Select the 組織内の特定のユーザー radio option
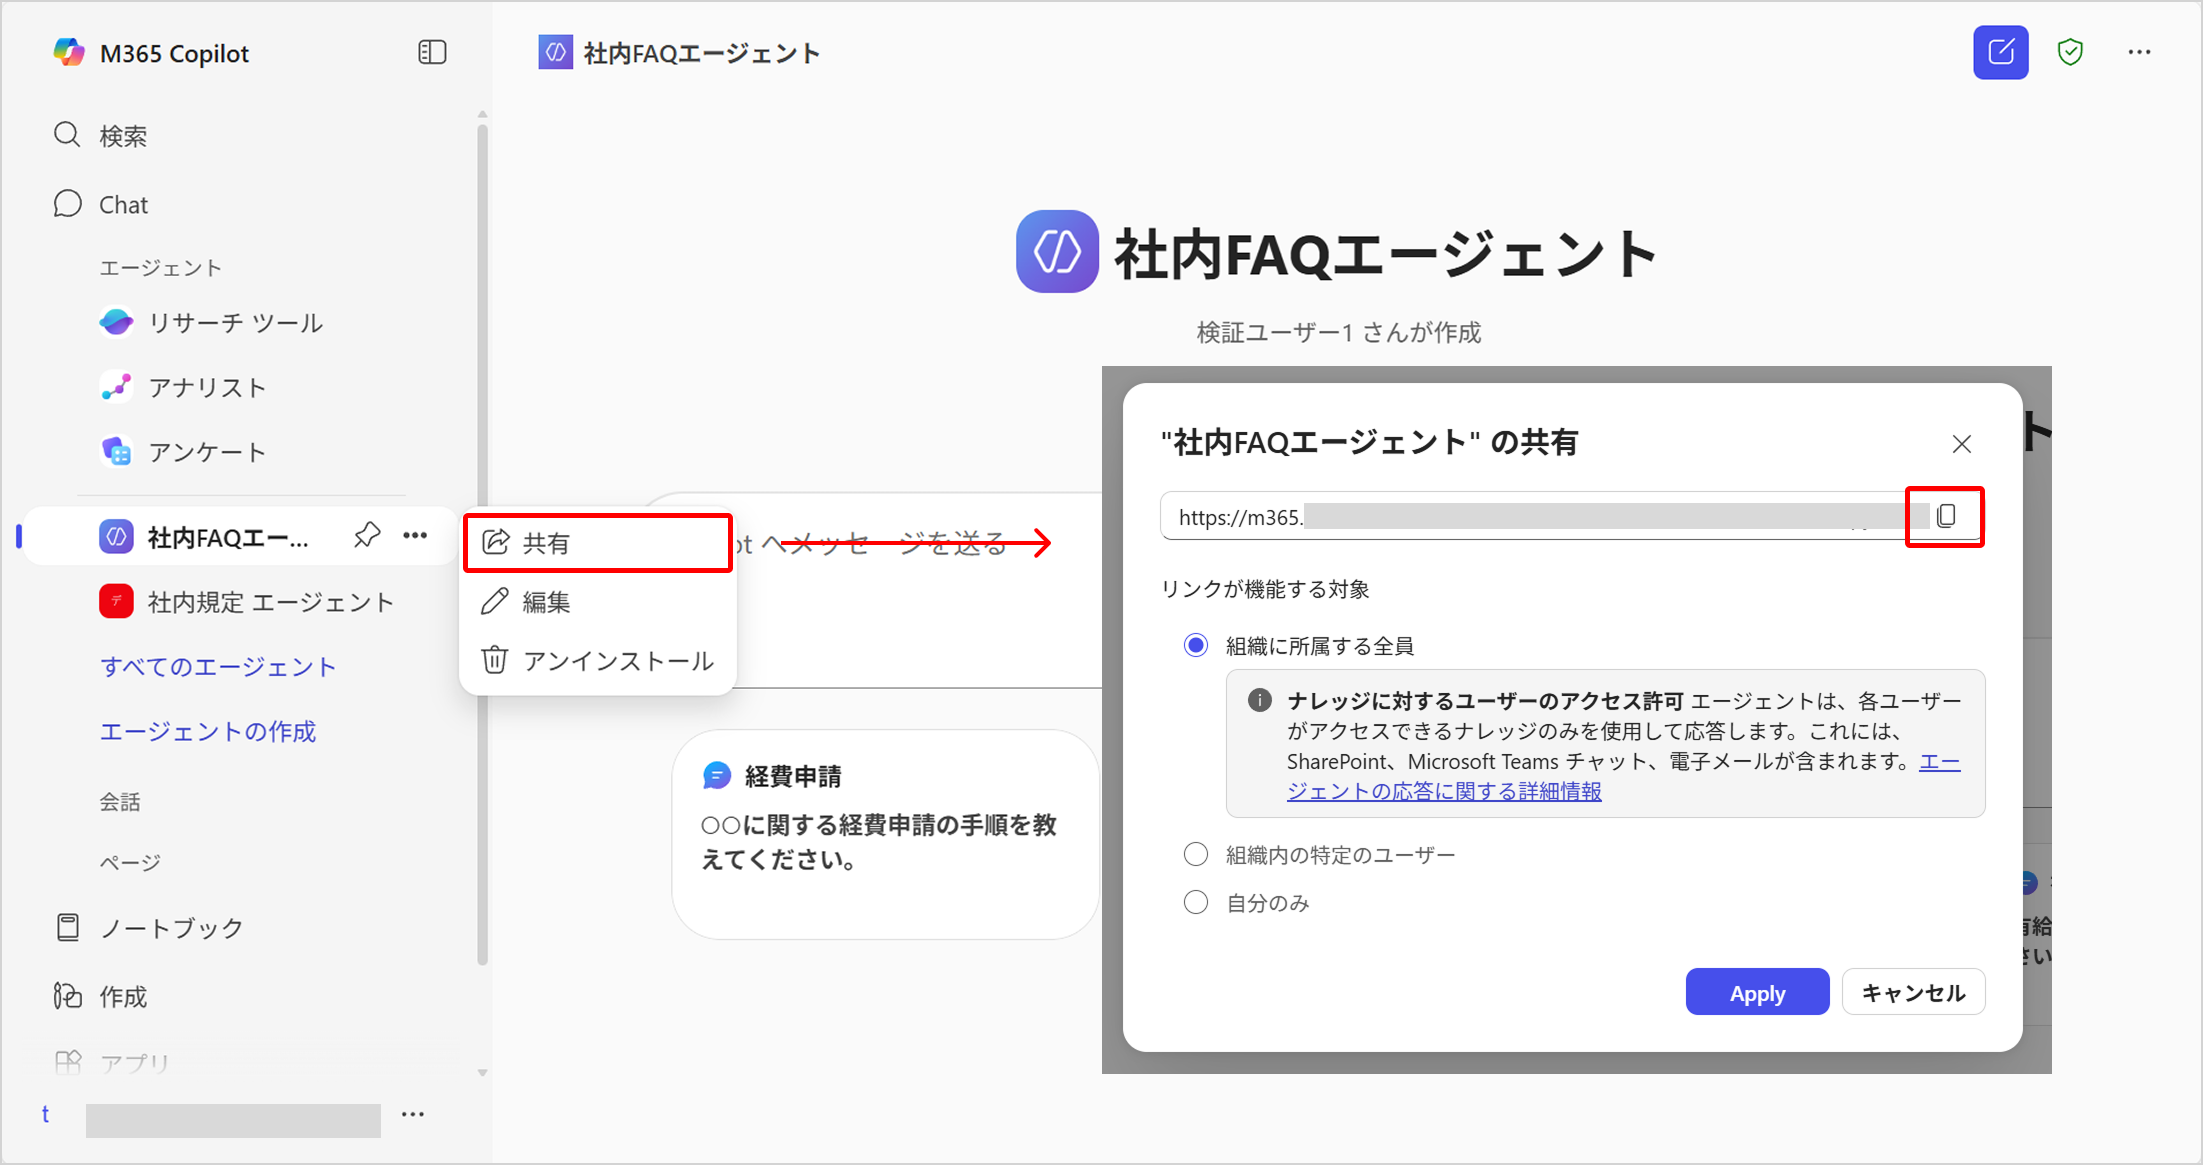2203x1165 pixels. [x=1196, y=855]
